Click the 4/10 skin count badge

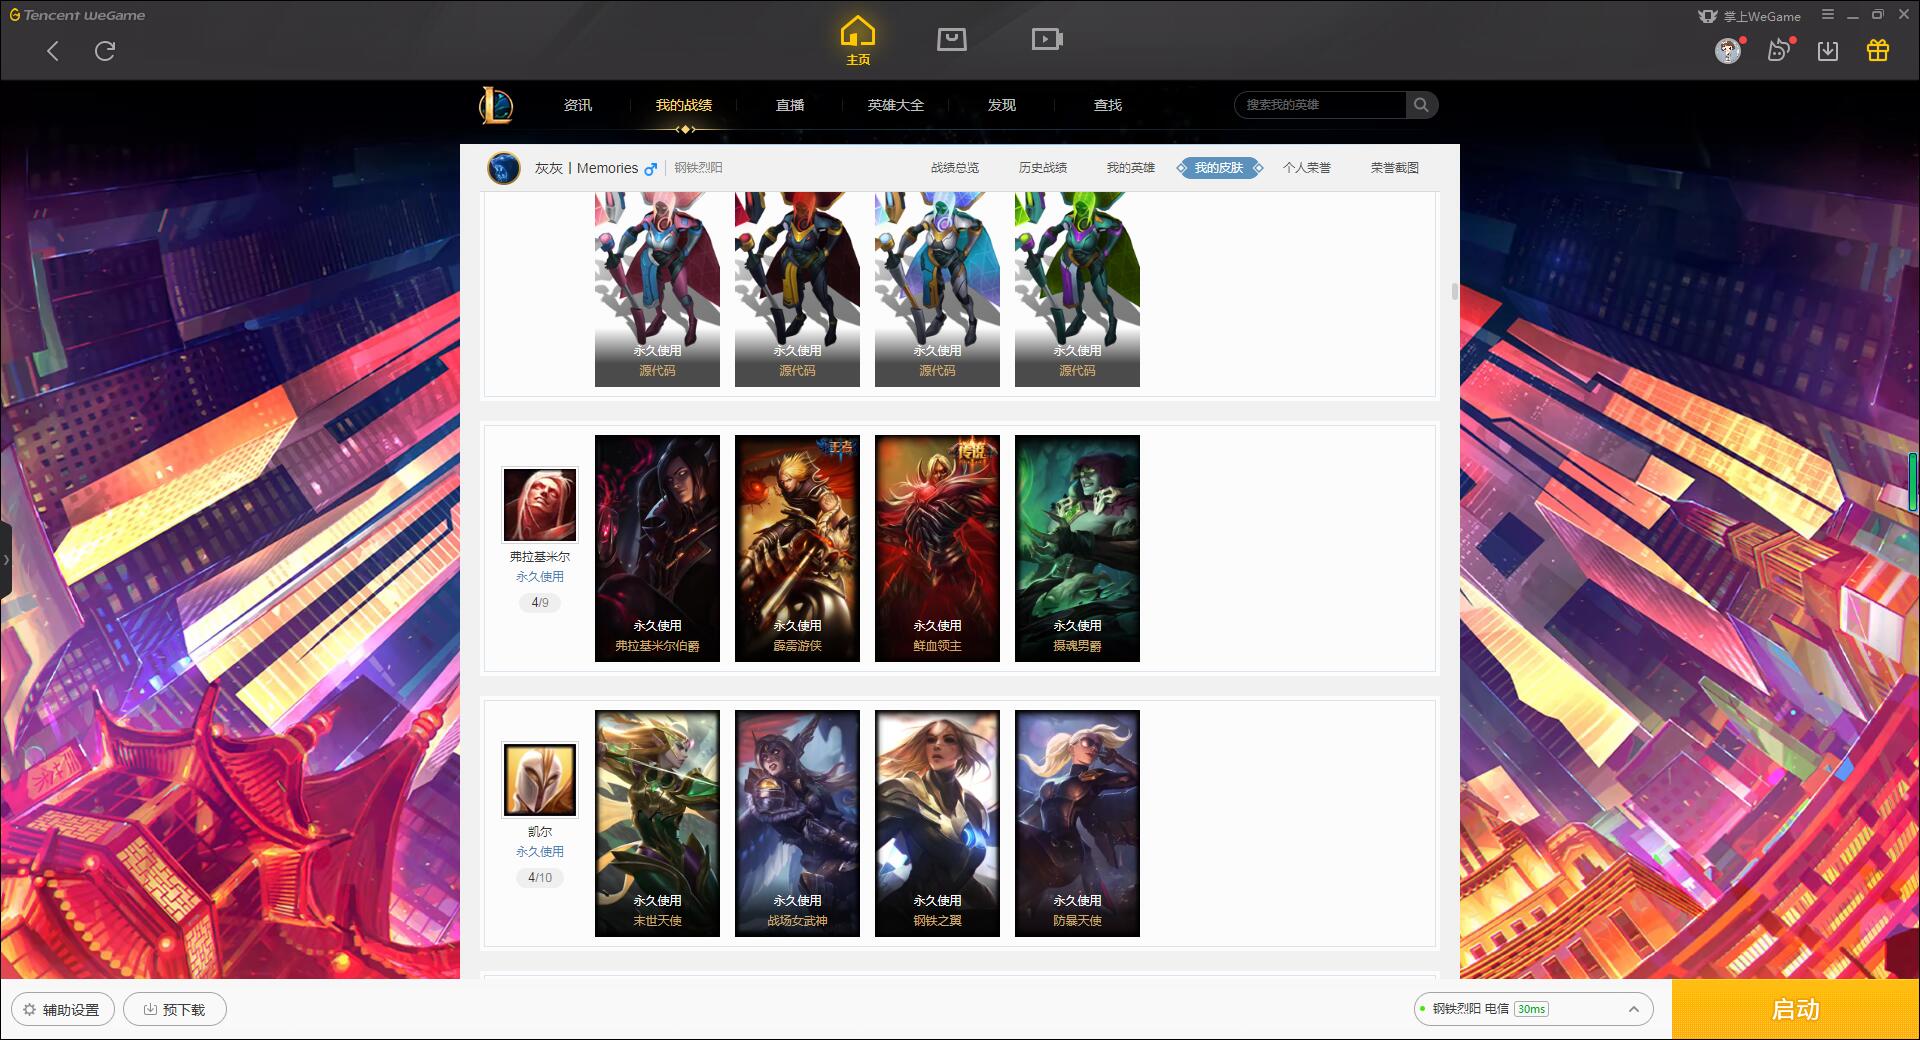click(540, 878)
